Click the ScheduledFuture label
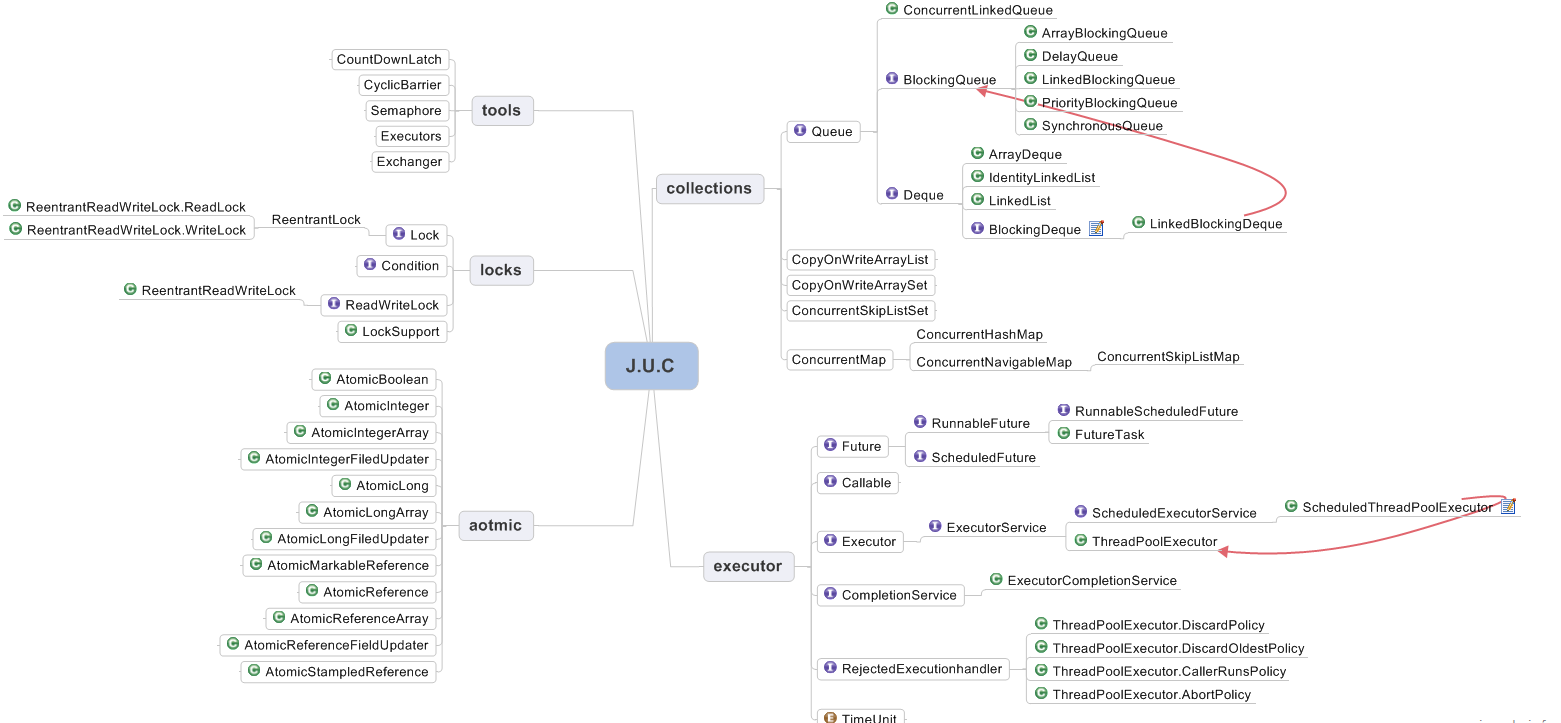 coord(984,457)
